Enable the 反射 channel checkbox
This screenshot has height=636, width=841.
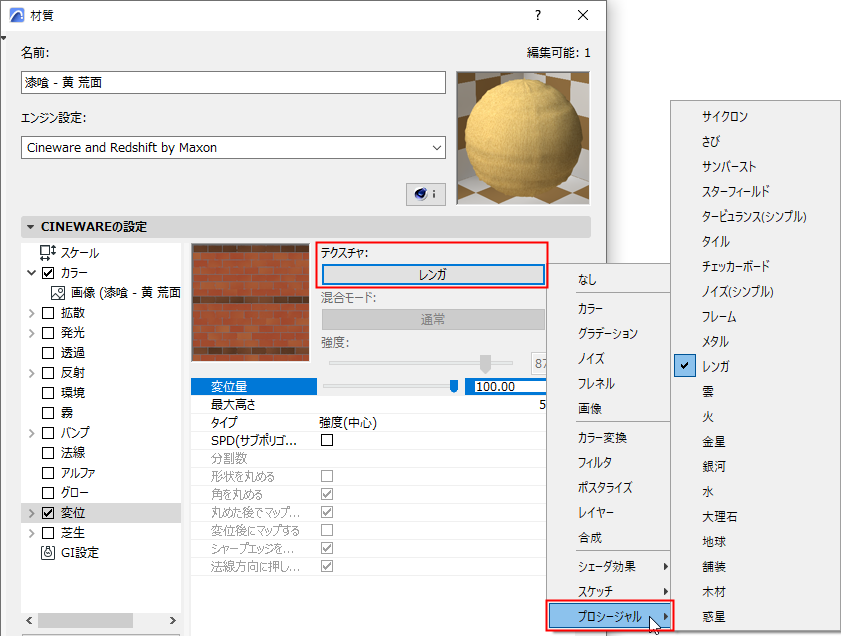(48, 373)
